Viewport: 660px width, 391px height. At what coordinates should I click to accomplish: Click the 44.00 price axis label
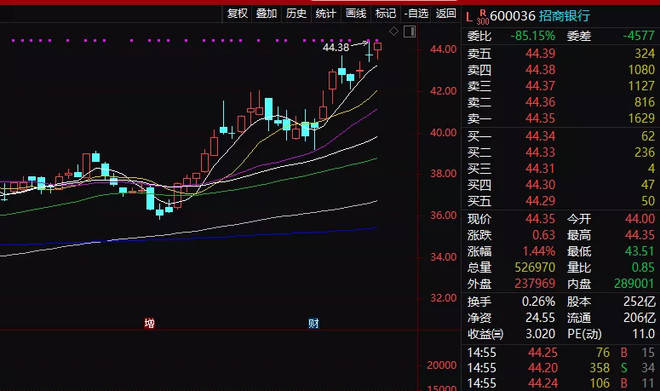(443, 49)
